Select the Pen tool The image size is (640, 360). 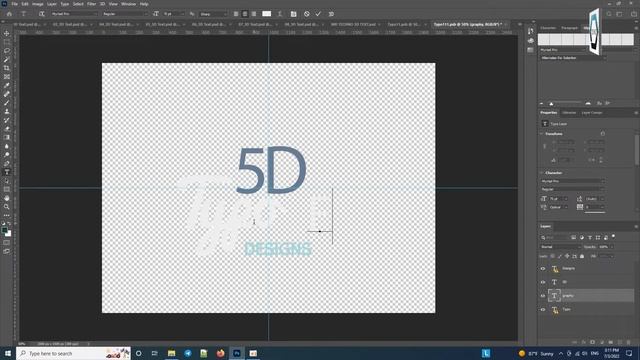[x=7, y=163]
